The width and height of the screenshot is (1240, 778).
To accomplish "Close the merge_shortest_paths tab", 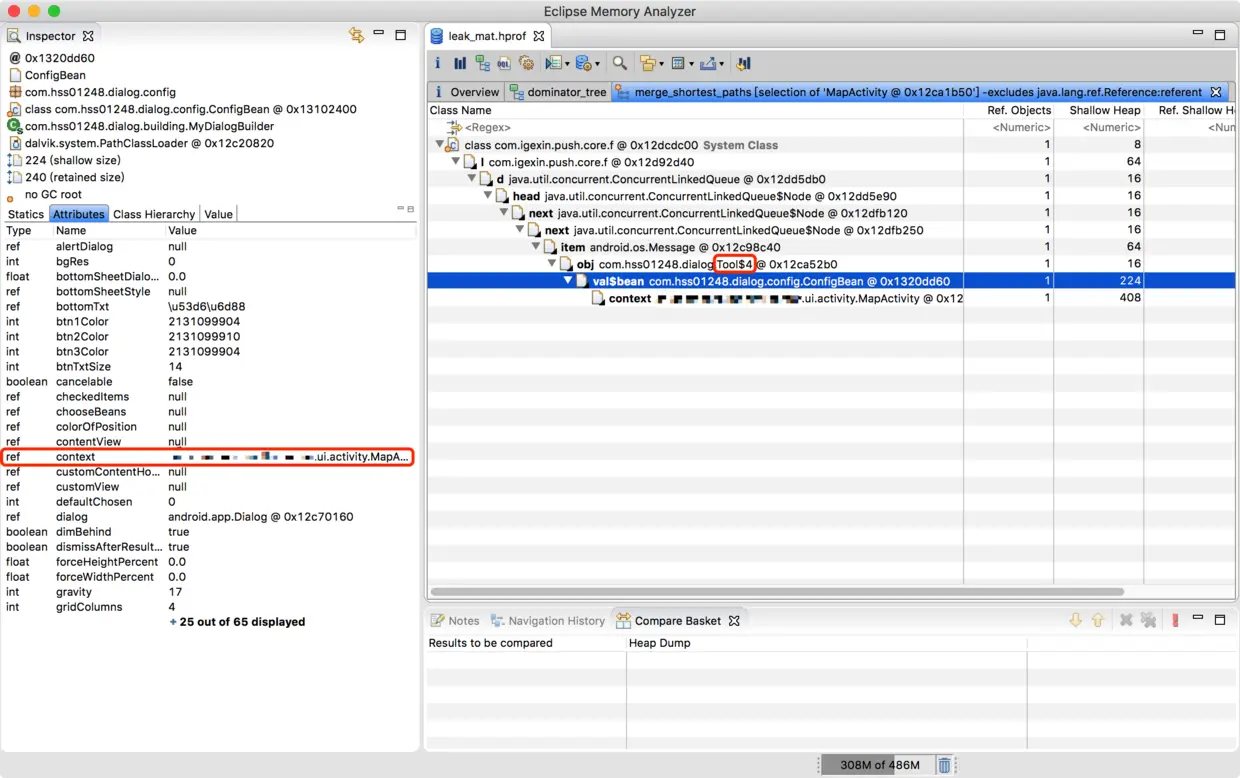I will tap(1216, 92).
